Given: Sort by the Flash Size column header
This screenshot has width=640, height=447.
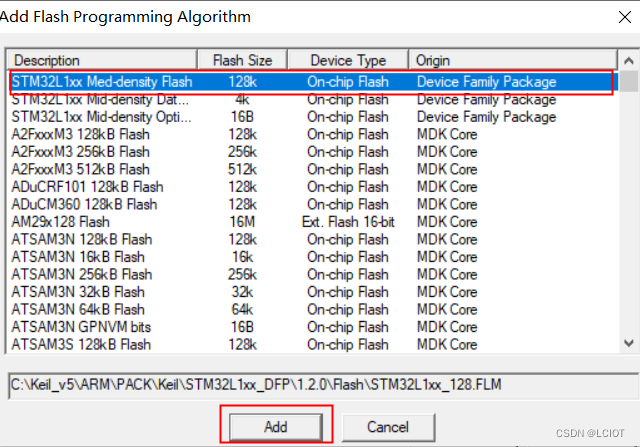Looking at the screenshot, I should point(242,60).
